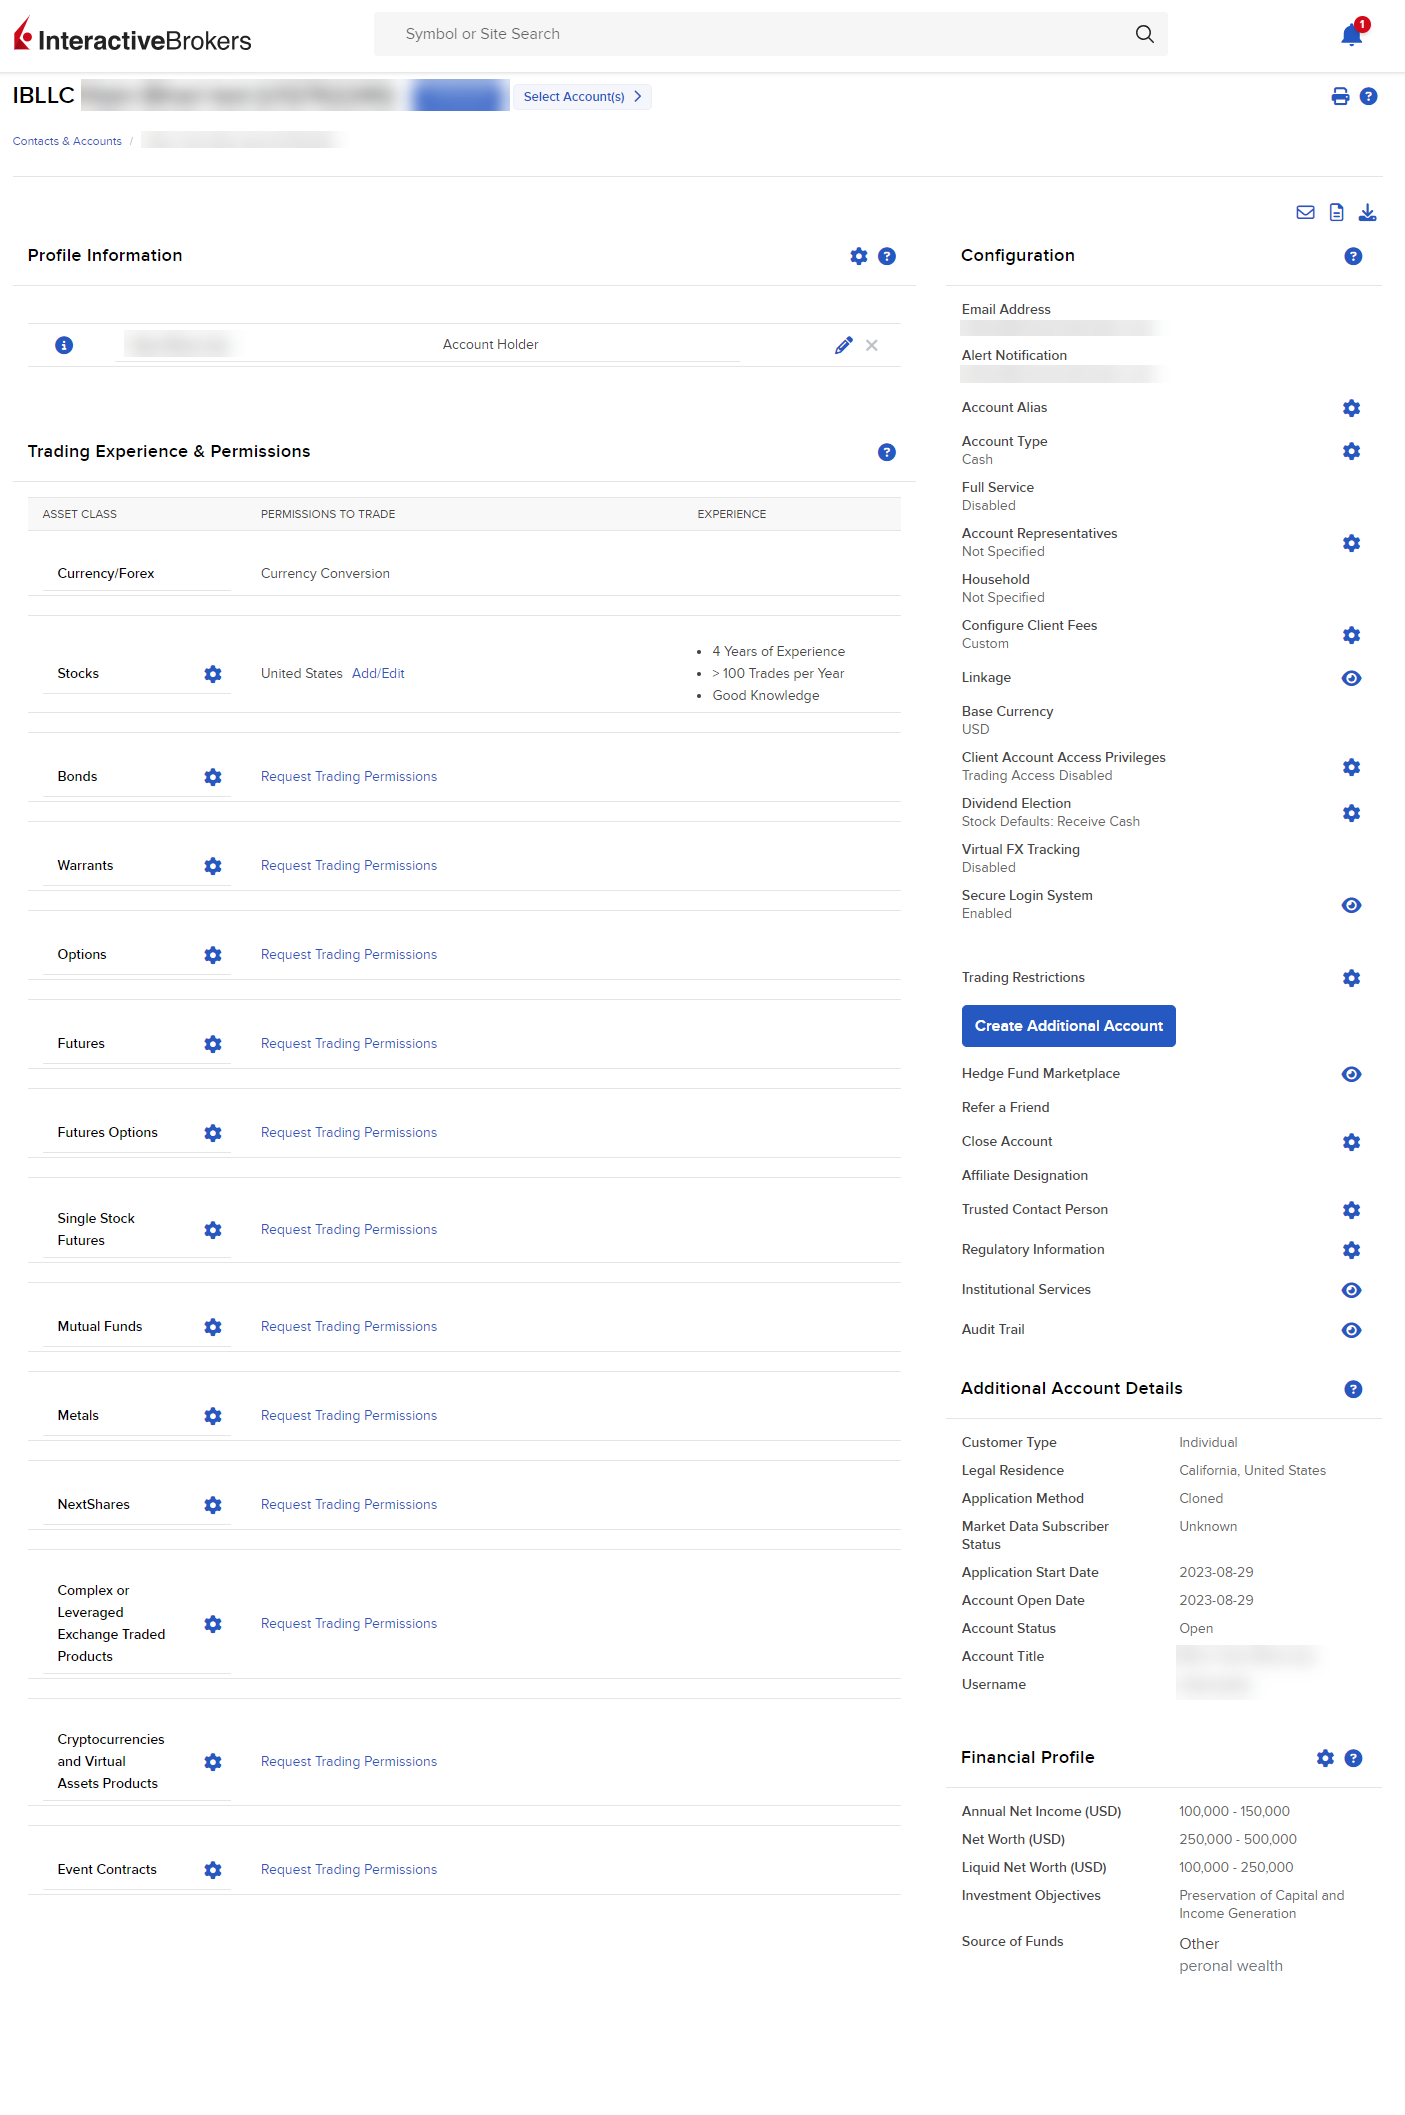Configure Single Stock Futures gear
Screen dimensions: 1405x2115
coord(213,1230)
